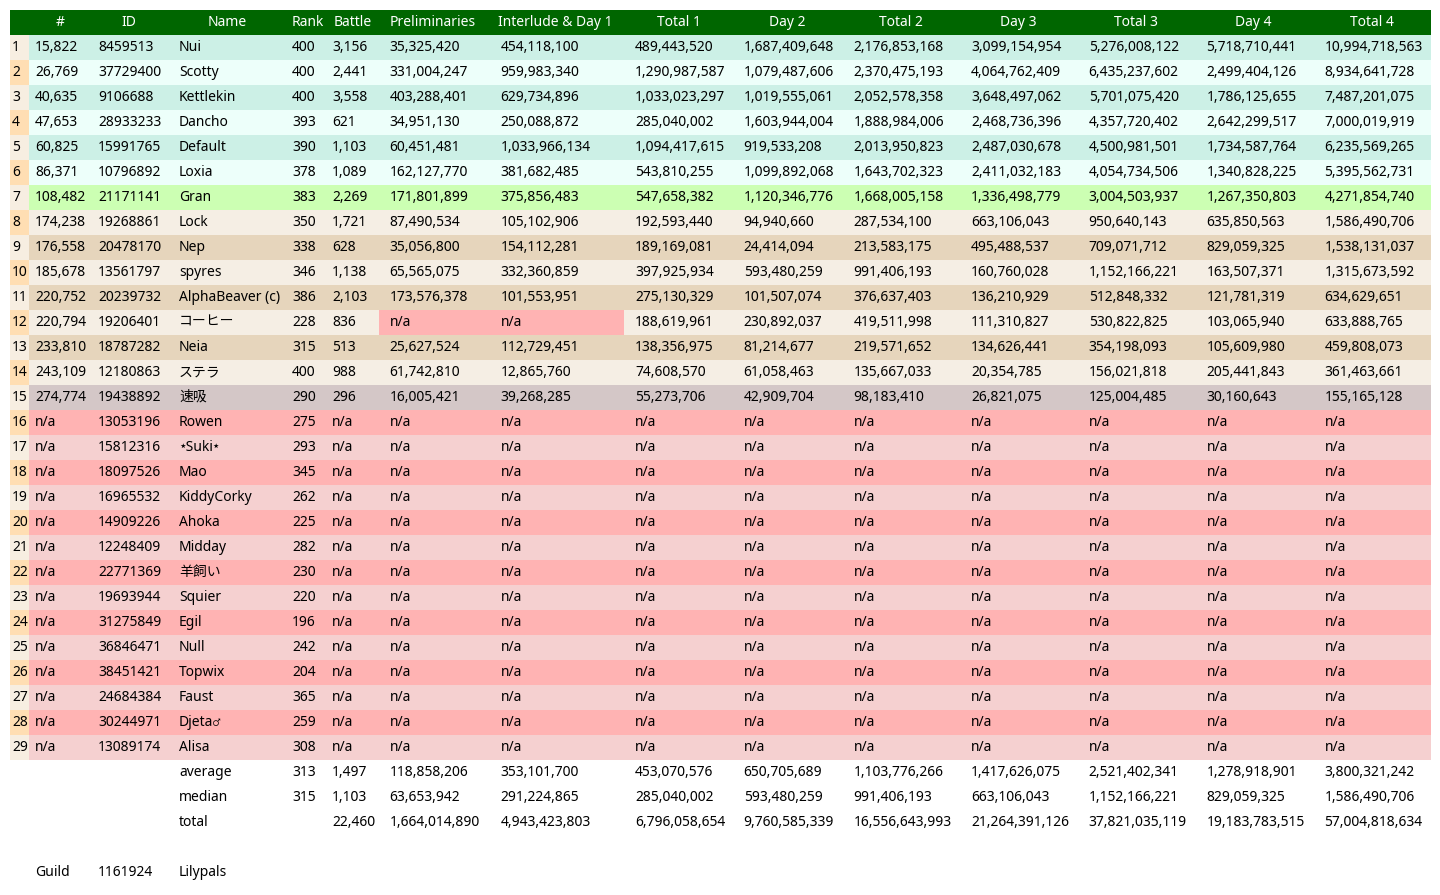Select the name cell "羊飼い"
This screenshot has height=895, width=1440.
click(200, 571)
